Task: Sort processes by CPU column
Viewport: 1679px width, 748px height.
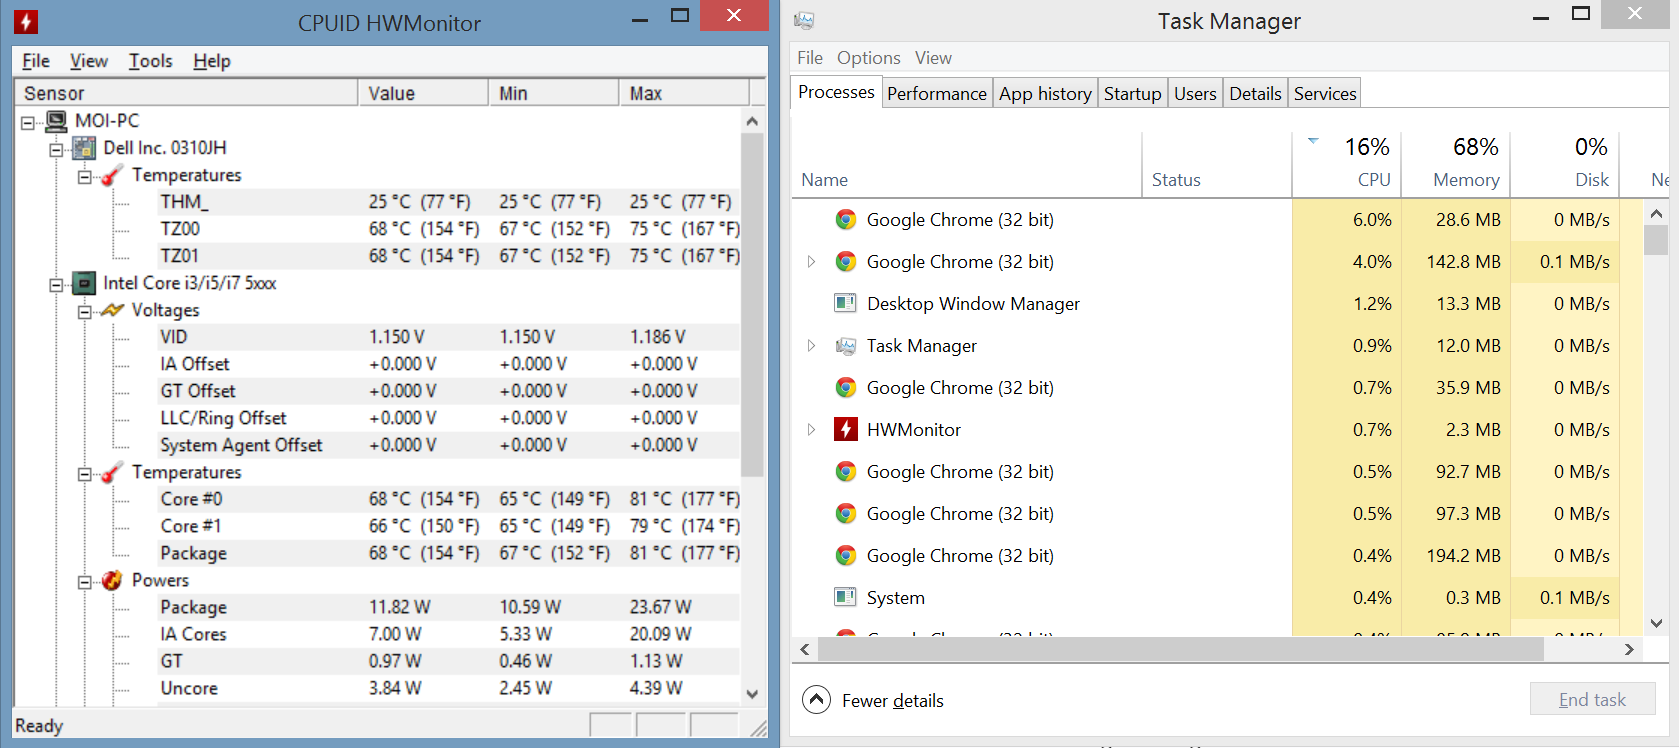Action: pyautogui.click(x=1347, y=164)
